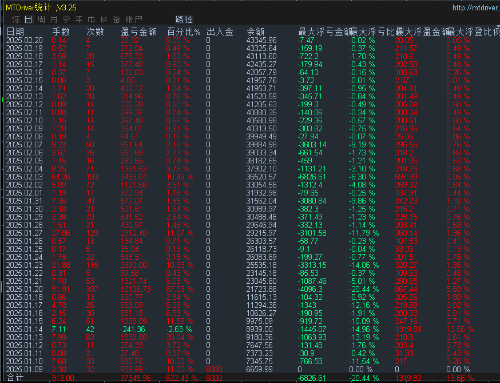Sort by the 日期 column header

click(15, 32)
